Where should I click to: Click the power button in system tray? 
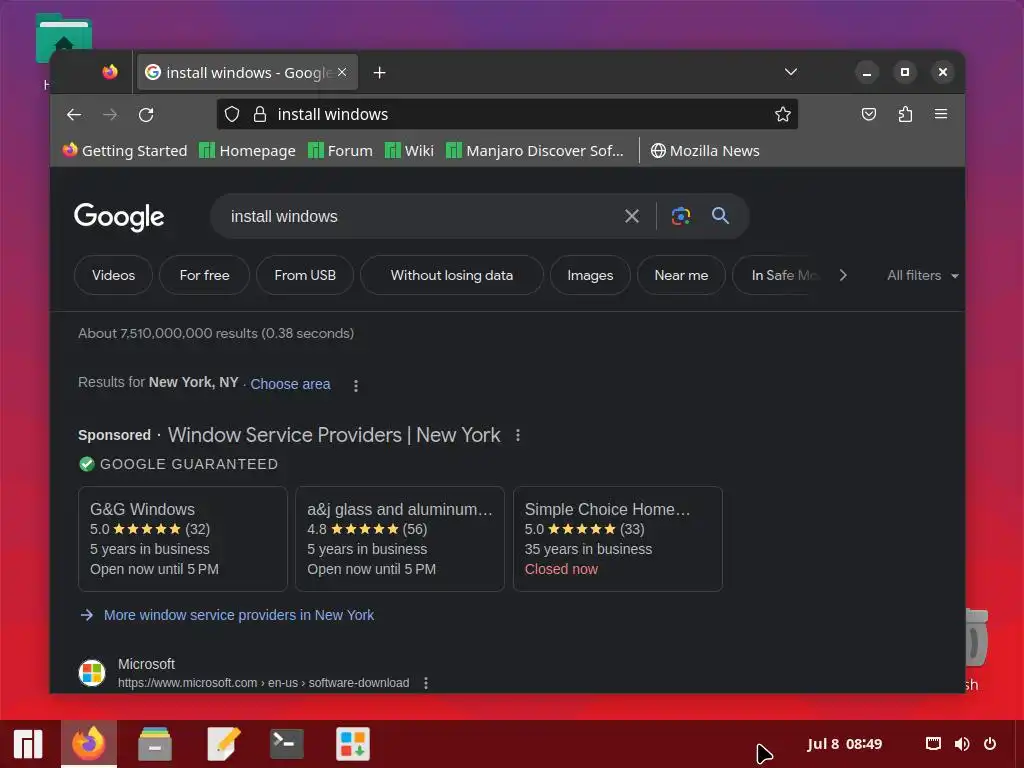(x=990, y=744)
